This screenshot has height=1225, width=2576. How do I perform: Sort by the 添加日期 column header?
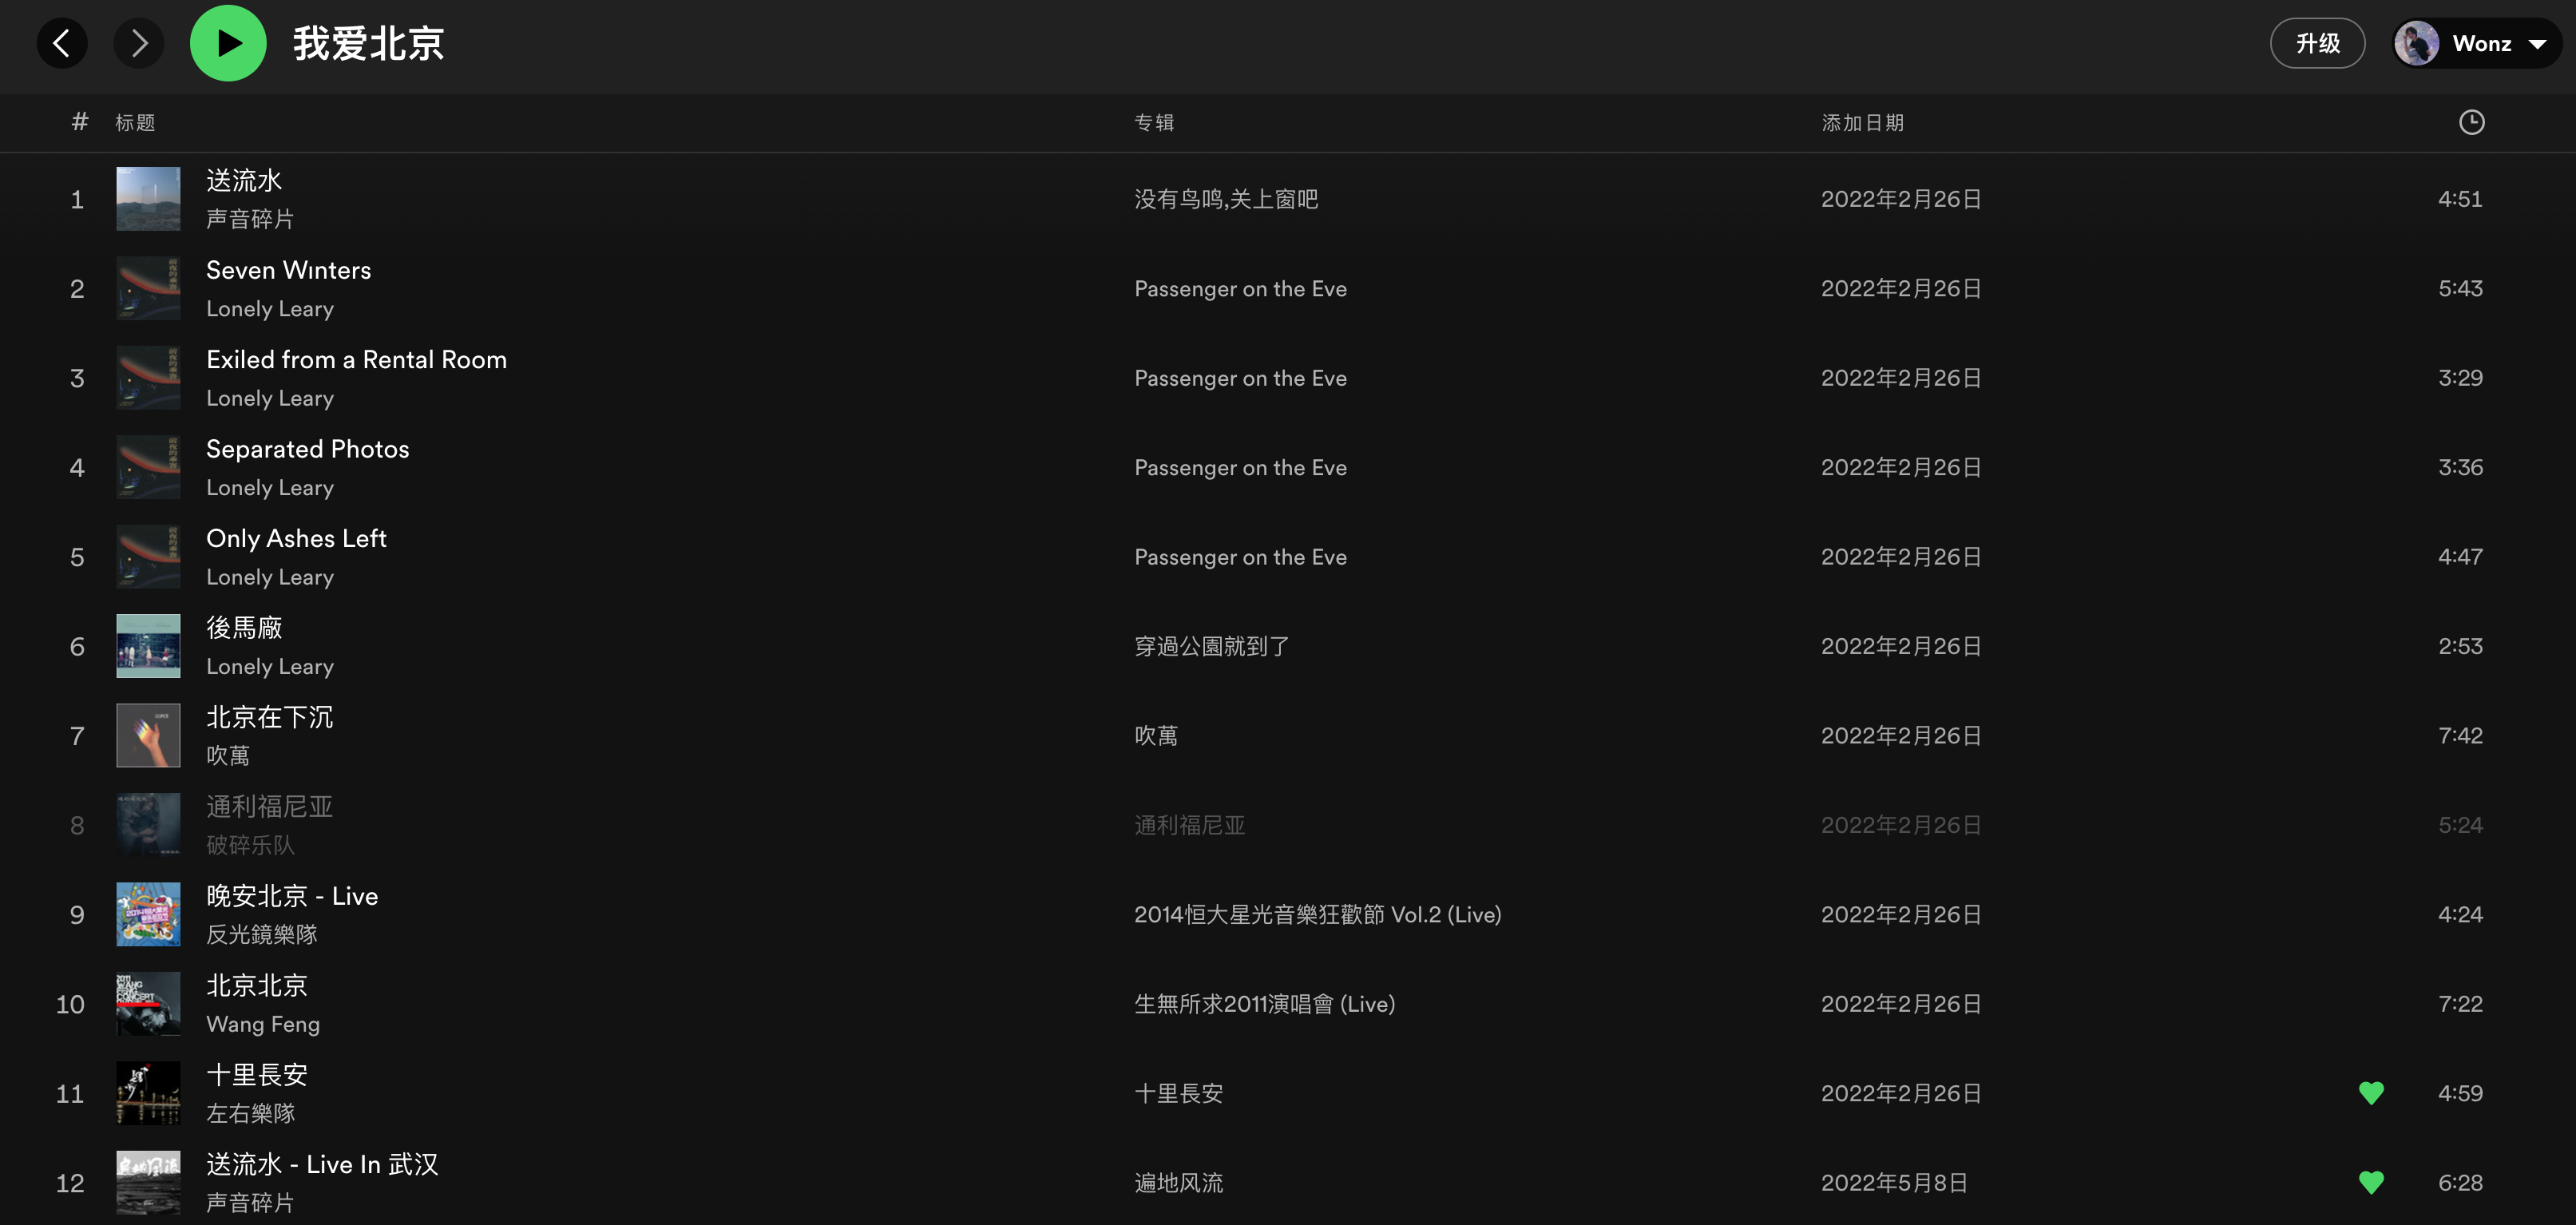point(1862,122)
